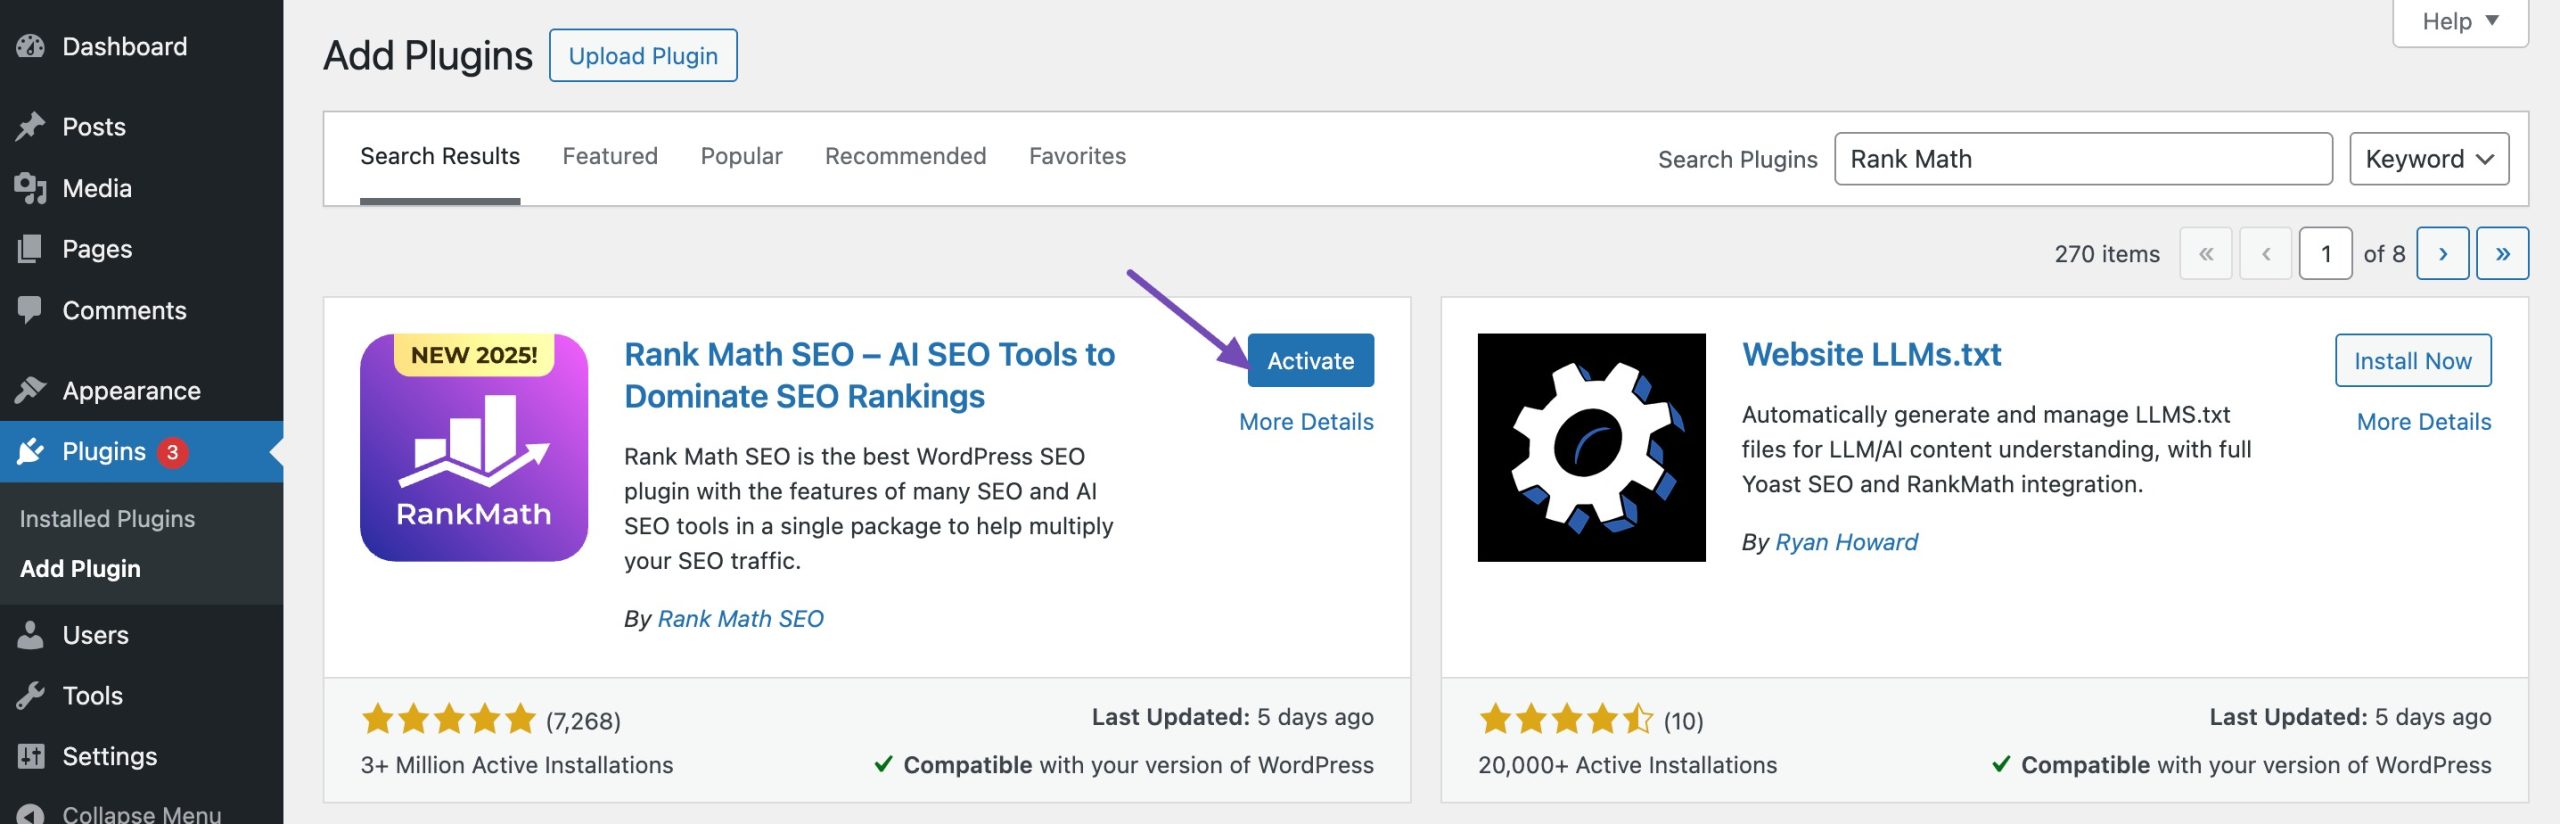
Task: Click the Pages stacked-sheets icon
Action: (31, 248)
